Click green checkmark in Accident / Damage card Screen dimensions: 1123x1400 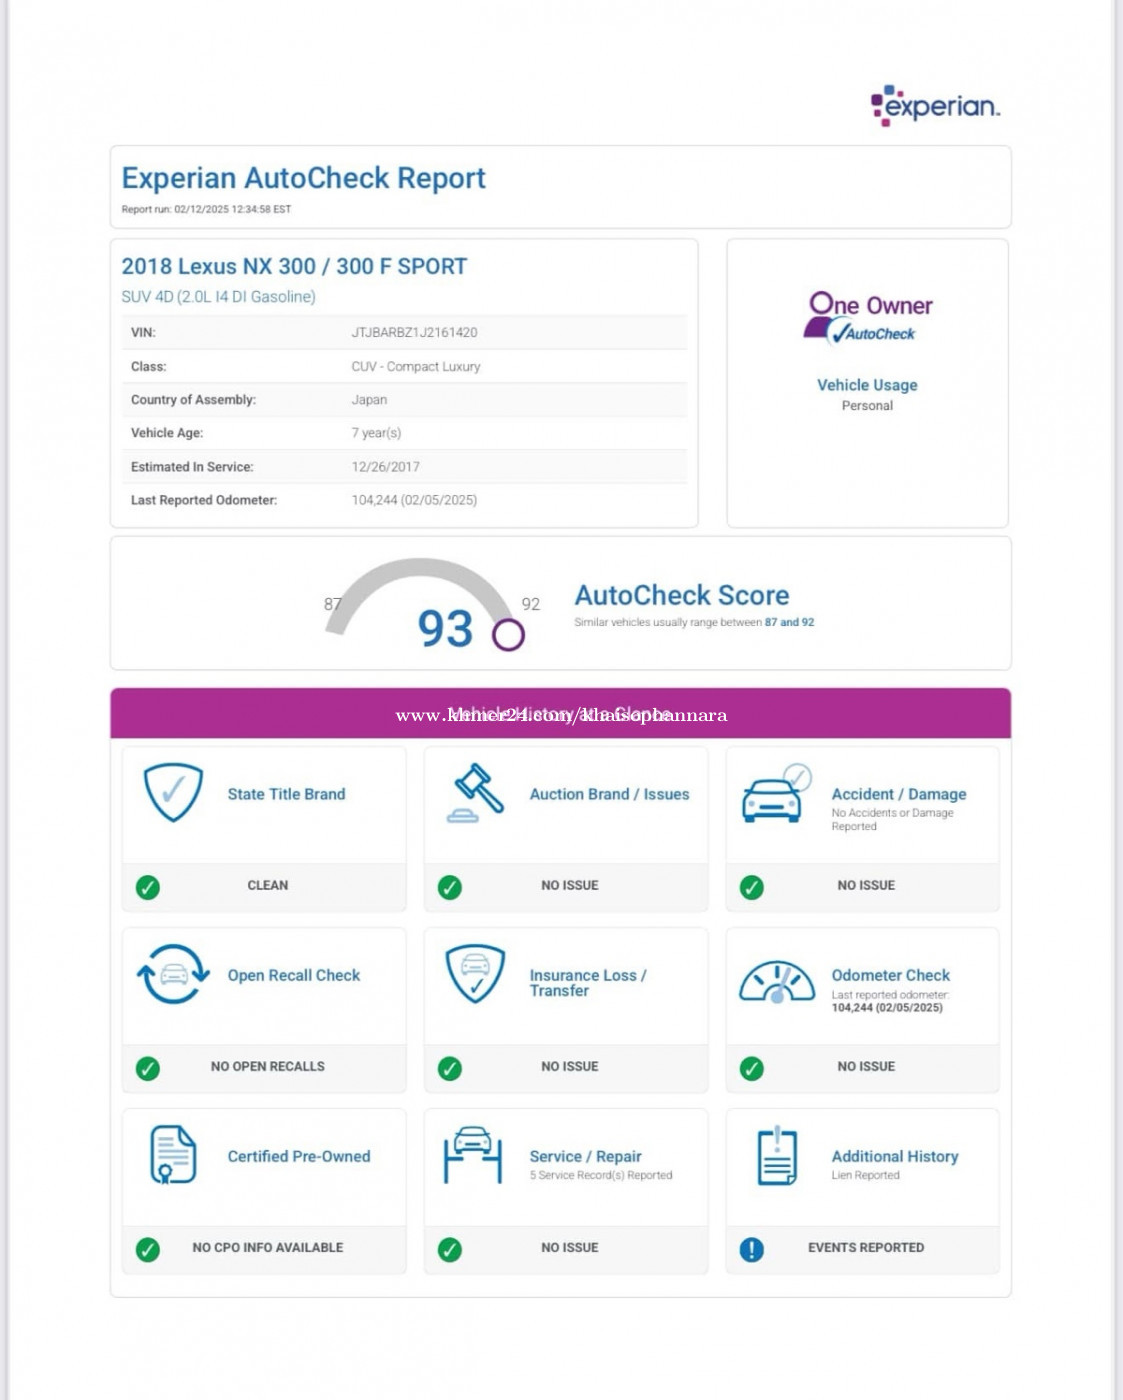pos(752,887)
